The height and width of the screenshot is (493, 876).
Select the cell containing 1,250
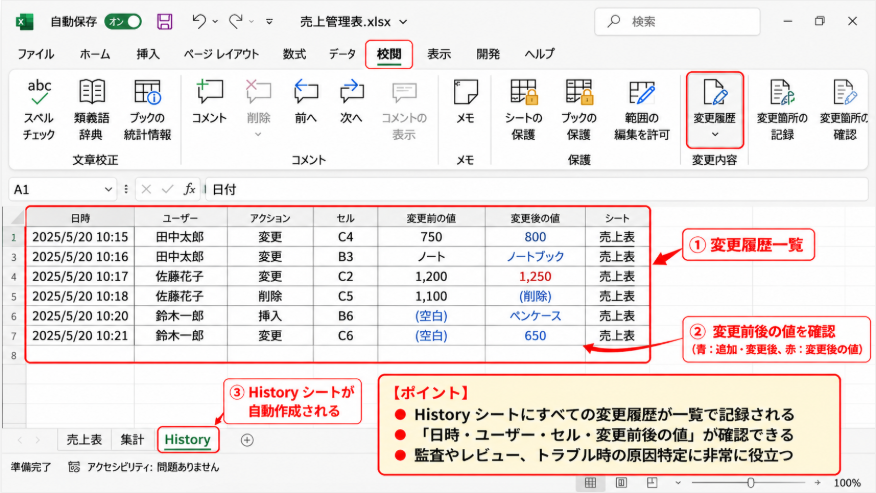[x=535, y=277]
